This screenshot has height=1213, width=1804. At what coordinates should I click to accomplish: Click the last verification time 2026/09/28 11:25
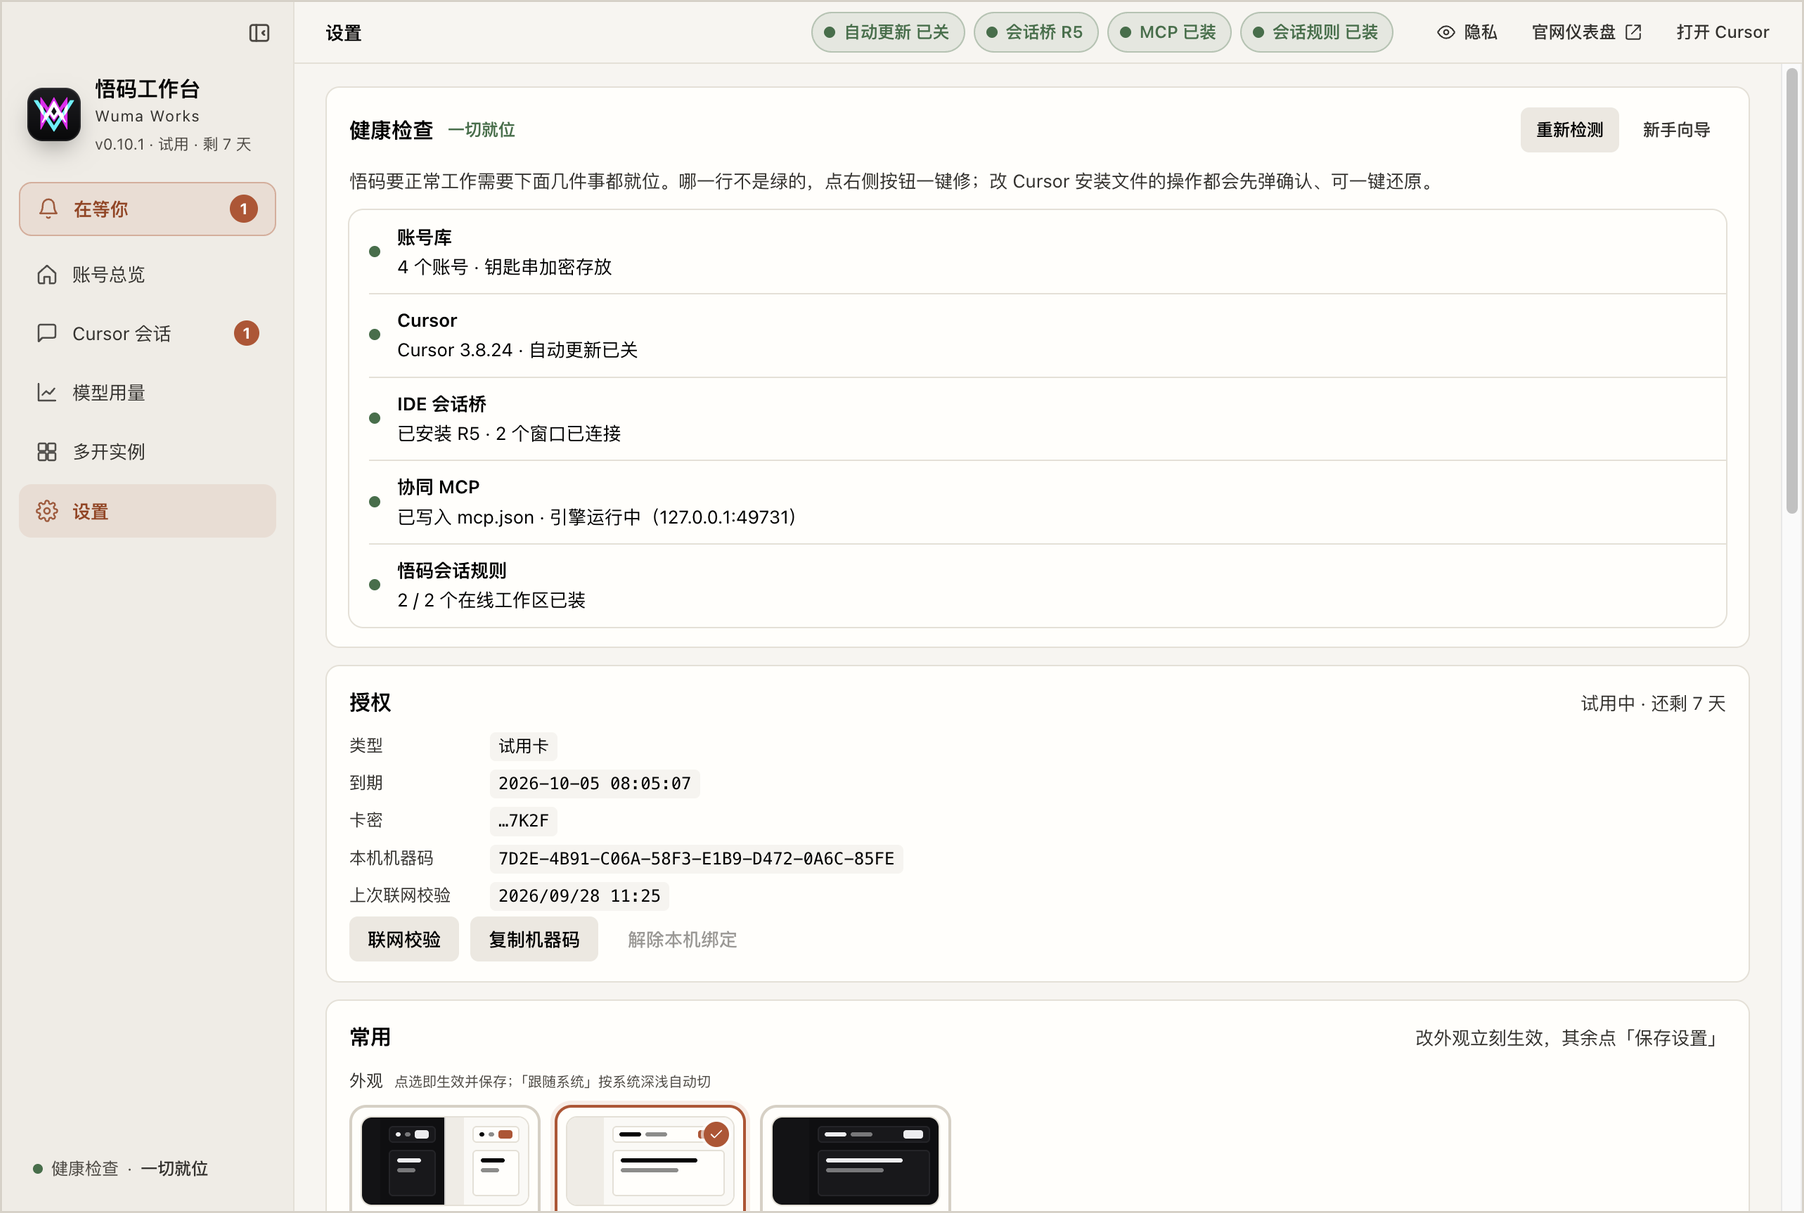coord(579,895)
